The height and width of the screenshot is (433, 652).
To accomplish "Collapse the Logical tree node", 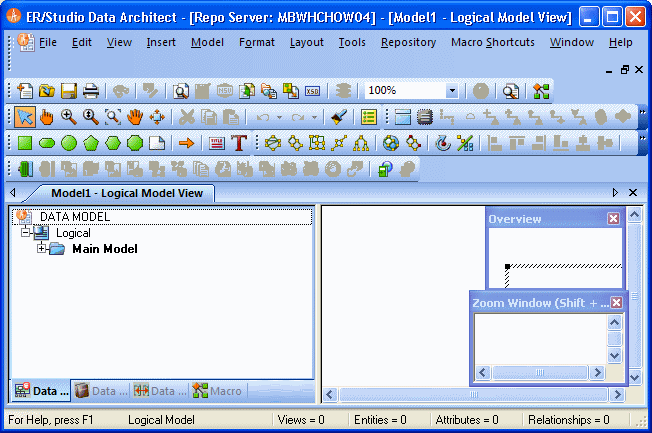I will coord(25,233).
